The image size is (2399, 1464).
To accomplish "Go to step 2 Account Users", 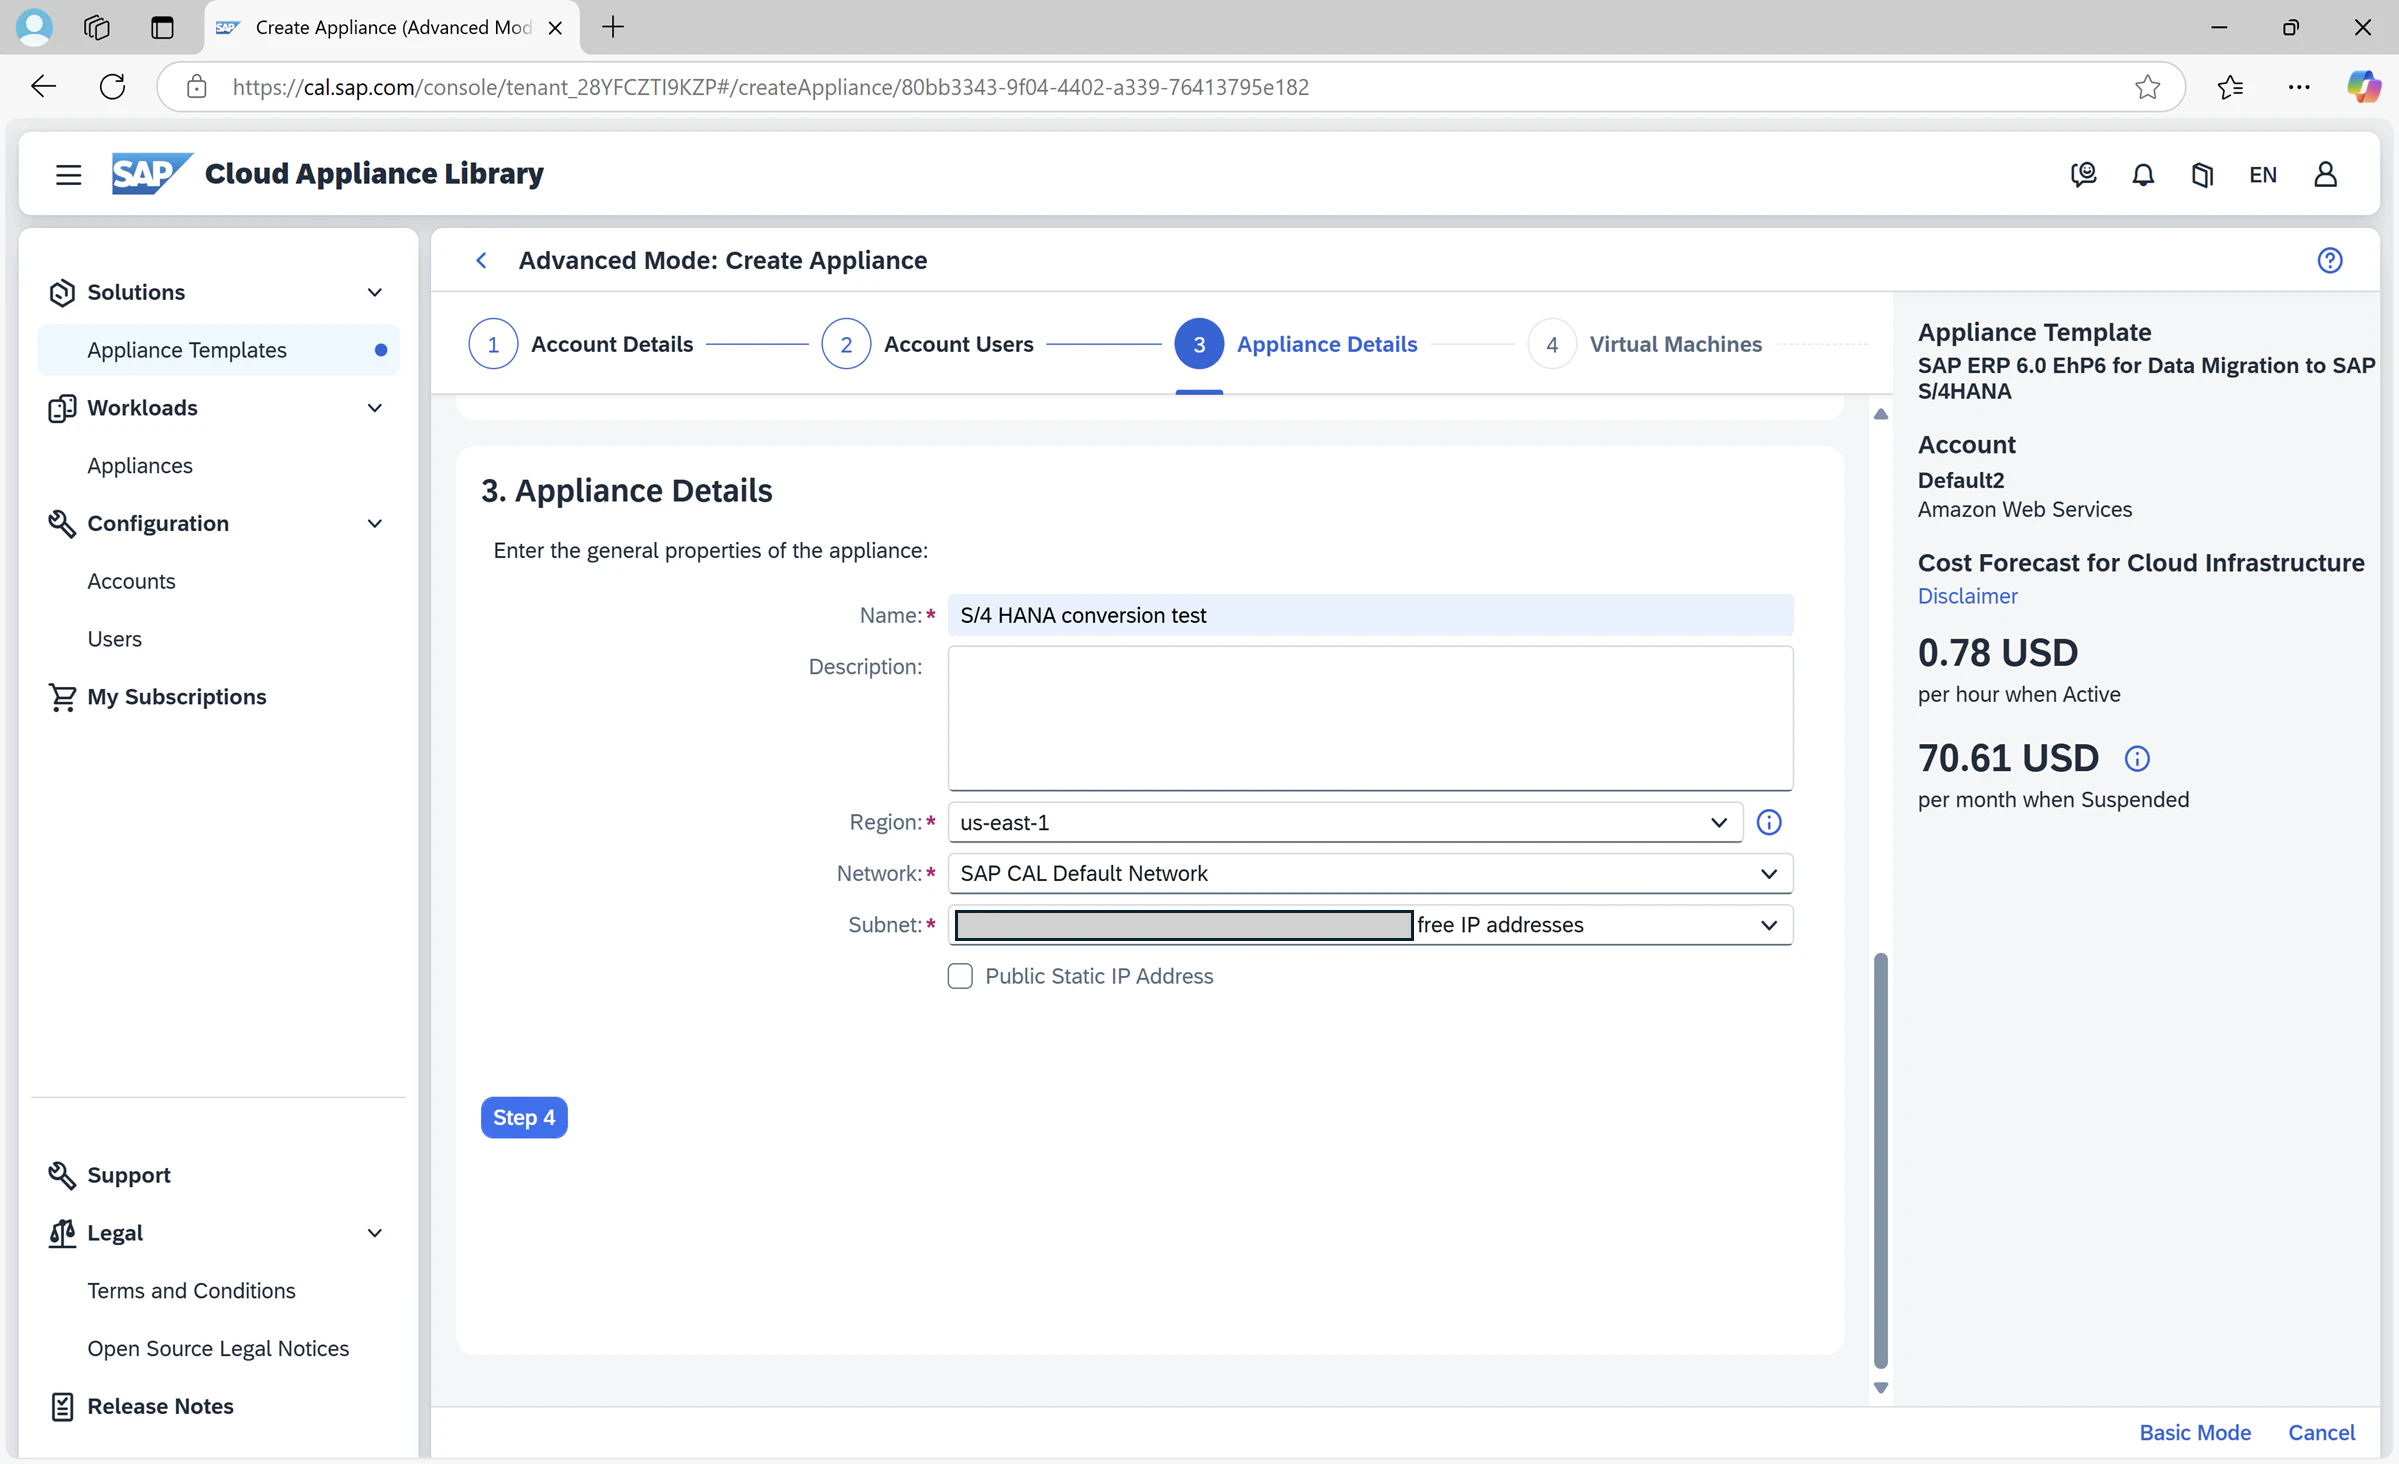I will click(927, 344).
